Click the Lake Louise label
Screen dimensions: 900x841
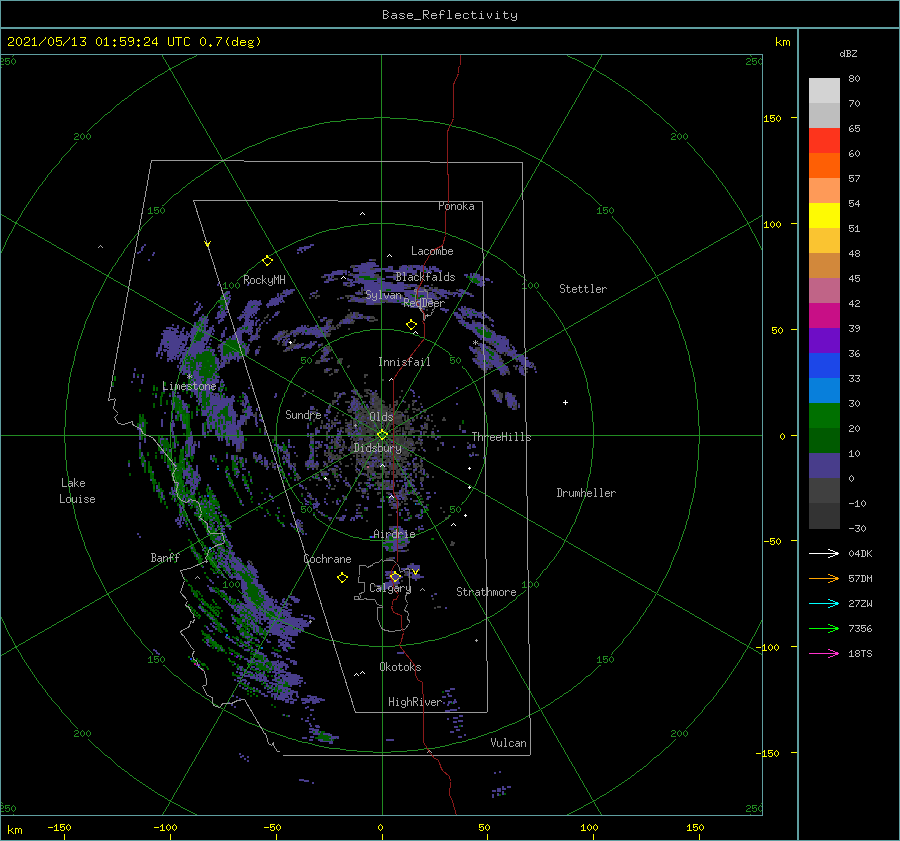77,491
